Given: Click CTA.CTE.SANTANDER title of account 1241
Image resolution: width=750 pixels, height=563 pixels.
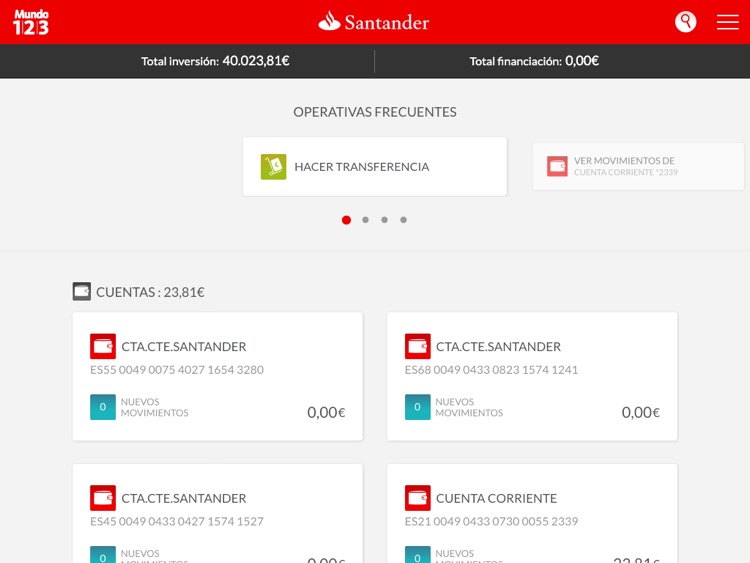Looking at the screenshot, I should click(x=498, y=347).
